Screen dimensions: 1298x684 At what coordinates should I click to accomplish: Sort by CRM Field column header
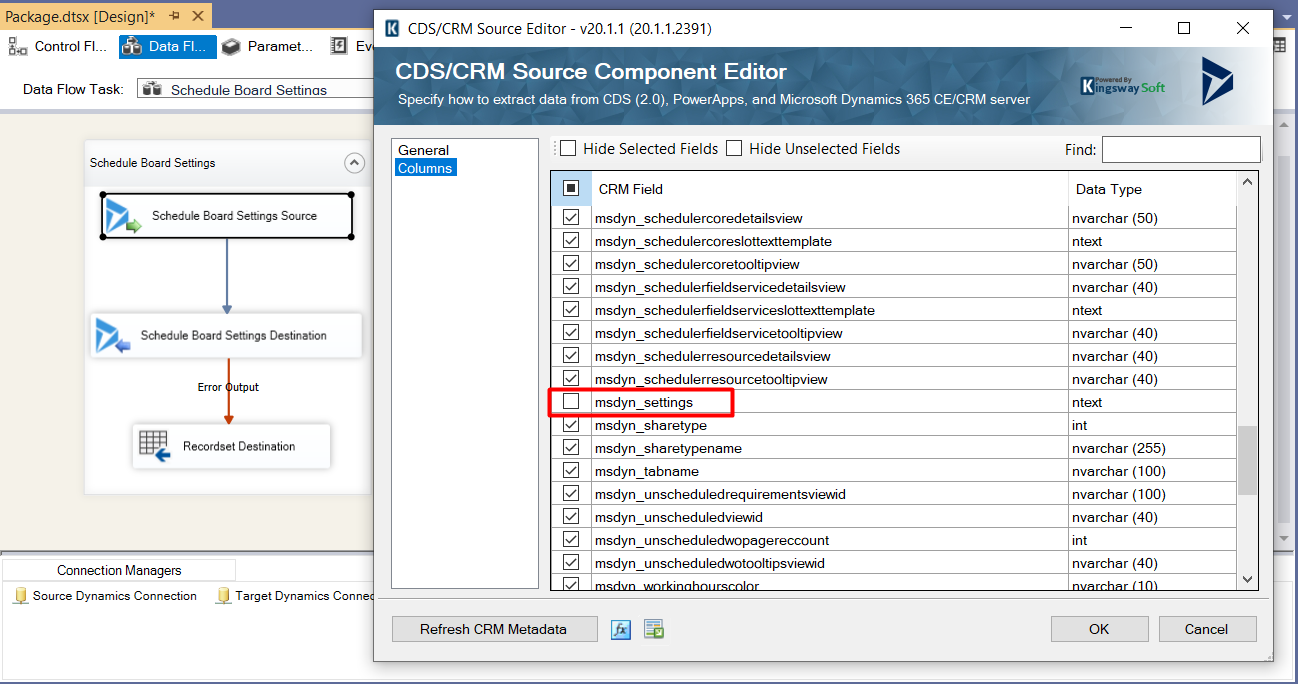tap(829, 189)
